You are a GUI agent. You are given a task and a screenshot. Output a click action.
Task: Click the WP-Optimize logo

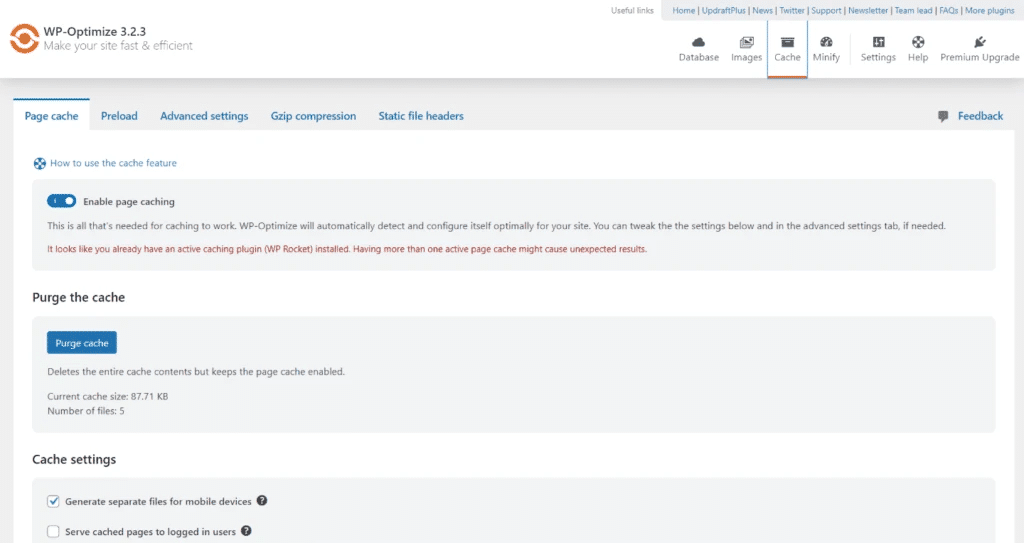pyautogui.click(x=23, y=38)
